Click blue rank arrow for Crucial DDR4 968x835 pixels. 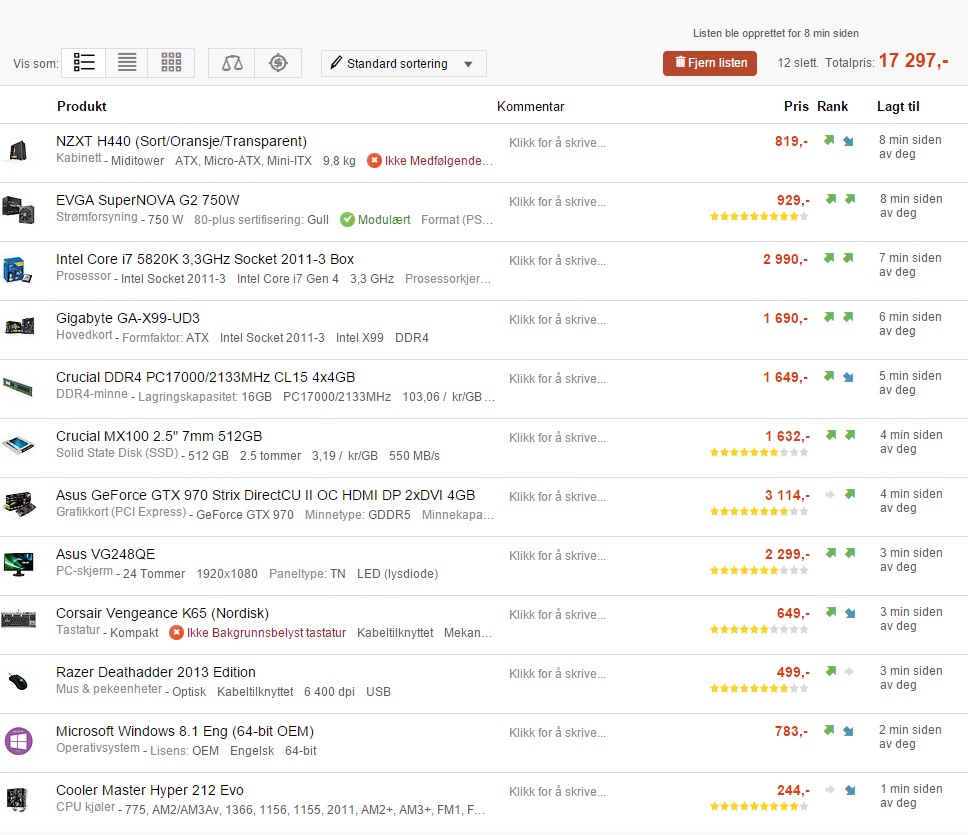[x=848, y=377]
